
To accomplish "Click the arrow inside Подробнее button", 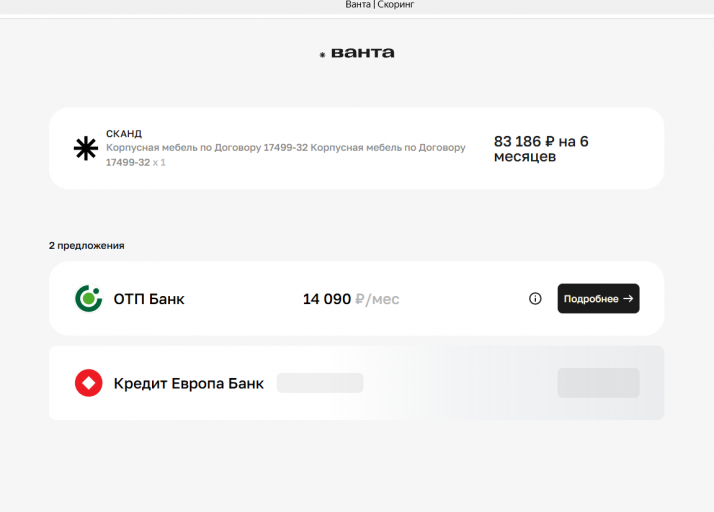I will [x=628, y=298].
